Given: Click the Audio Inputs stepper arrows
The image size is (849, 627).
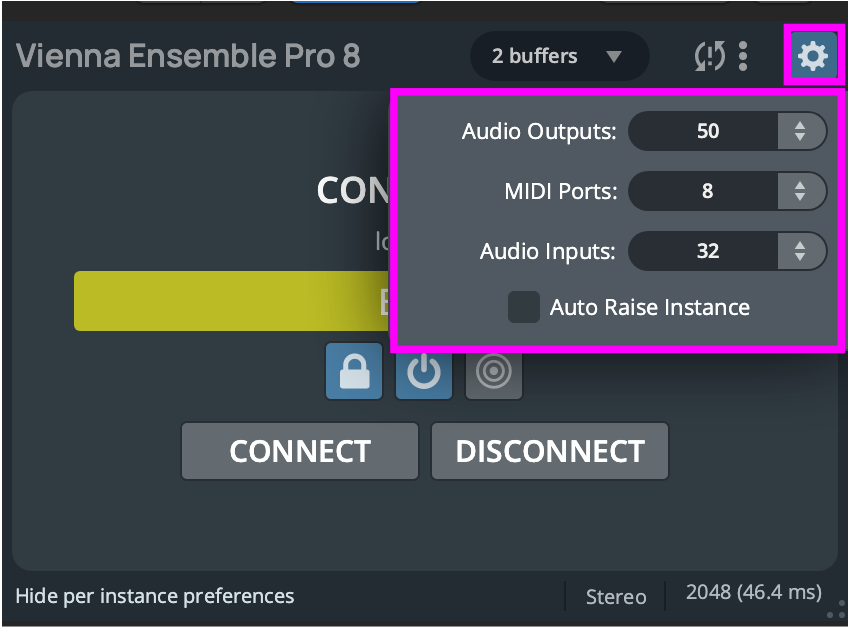Looking at the screenshot, I should pos(800,251).
